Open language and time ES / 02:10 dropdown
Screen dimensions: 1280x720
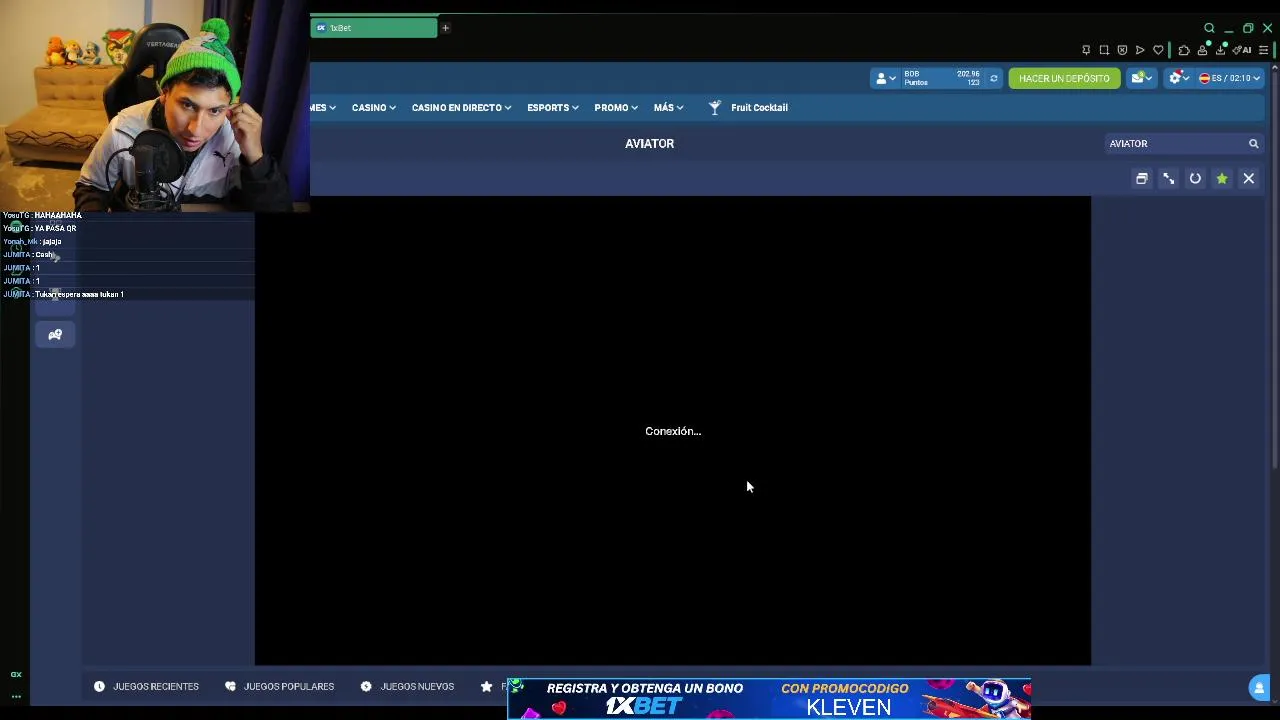1229,78
